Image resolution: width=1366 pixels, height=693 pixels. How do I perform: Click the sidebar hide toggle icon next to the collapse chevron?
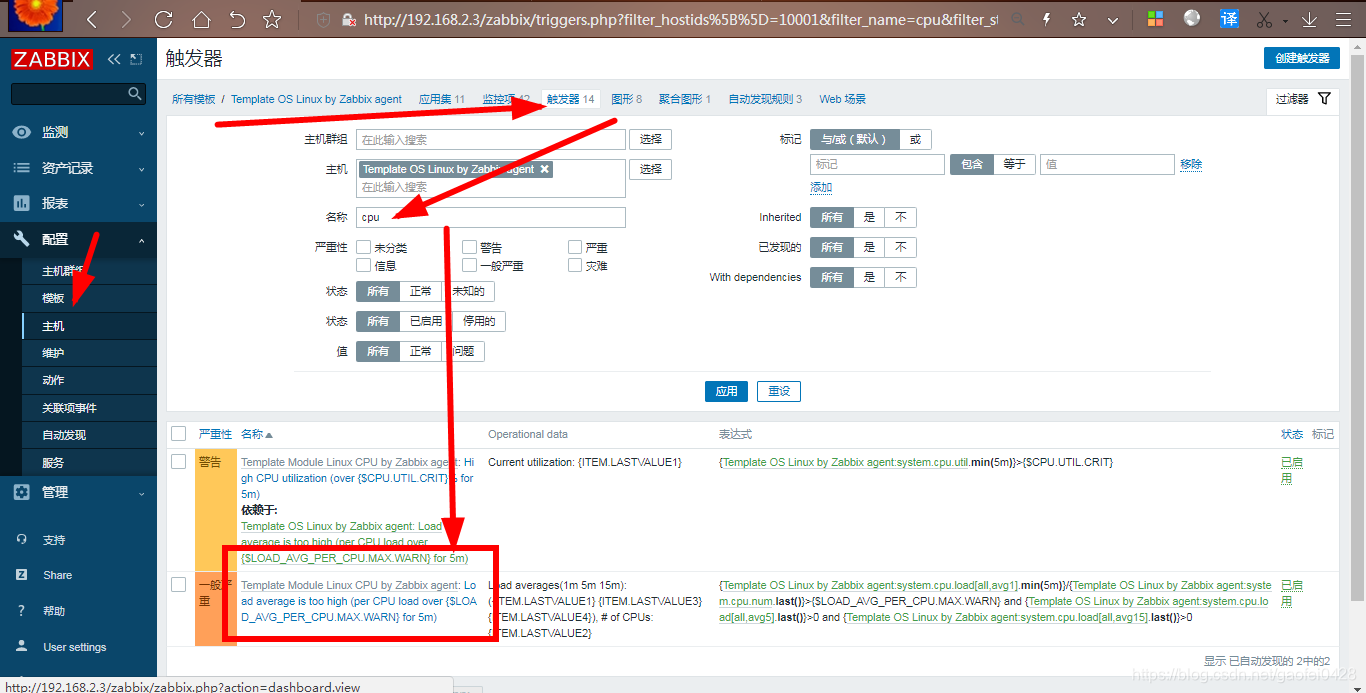pos(136,59)
